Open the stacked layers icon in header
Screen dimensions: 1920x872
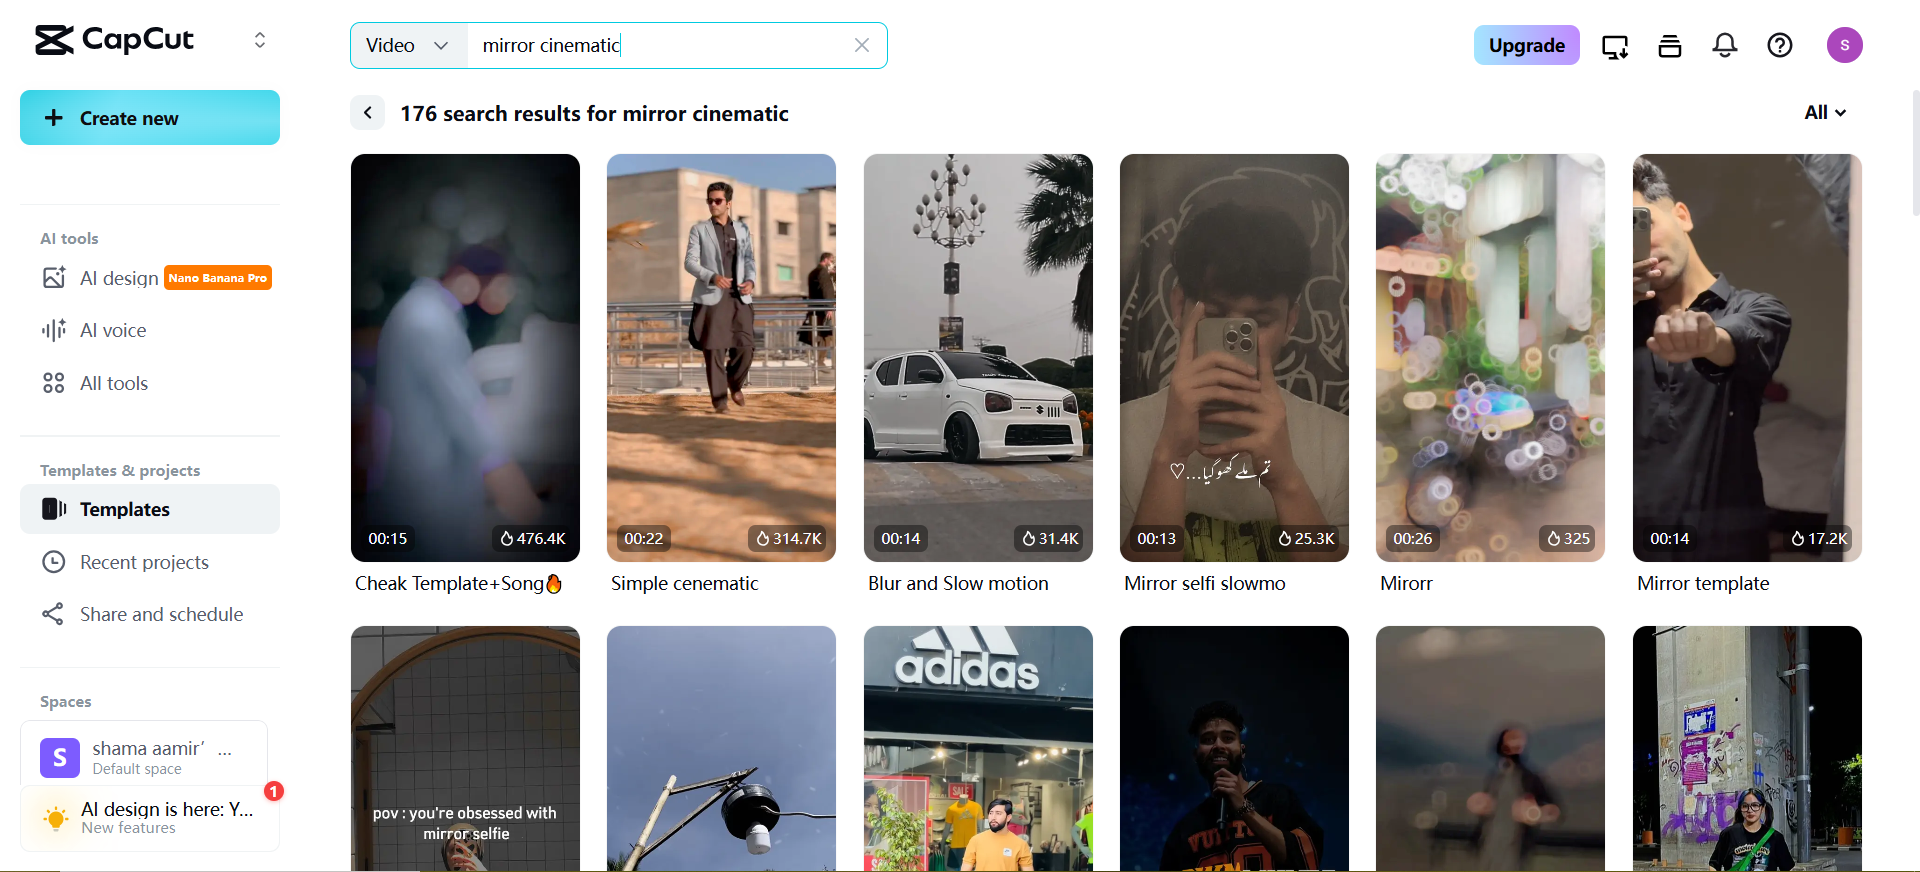tap(1669, 46)
